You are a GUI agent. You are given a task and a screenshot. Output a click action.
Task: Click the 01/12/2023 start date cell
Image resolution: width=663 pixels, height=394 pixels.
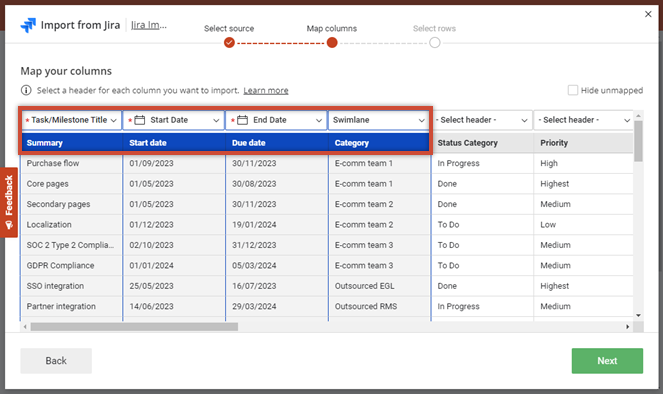pyautogui.click(x=174, y=224)
